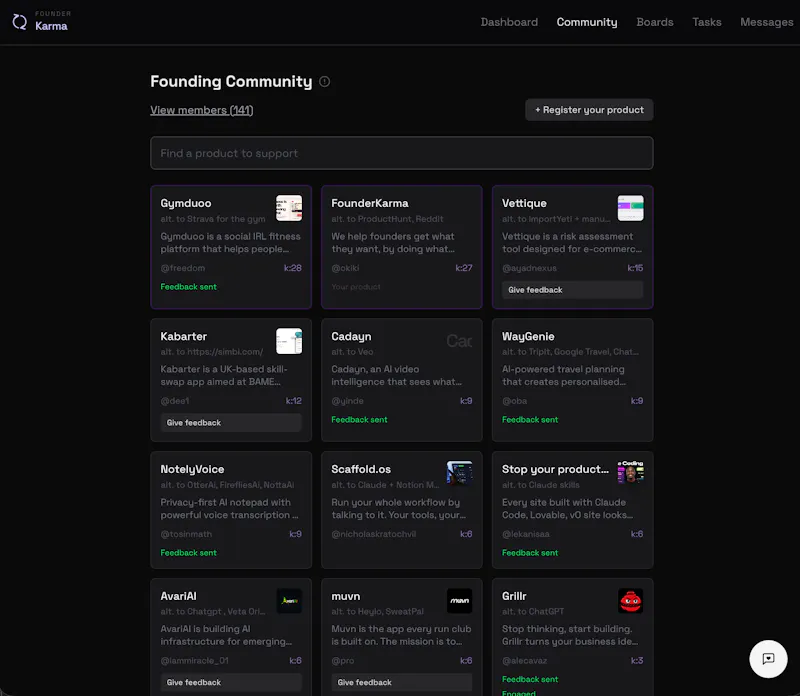
Task: Open the Dashboard nav item
Action: (x=509, y=22)
